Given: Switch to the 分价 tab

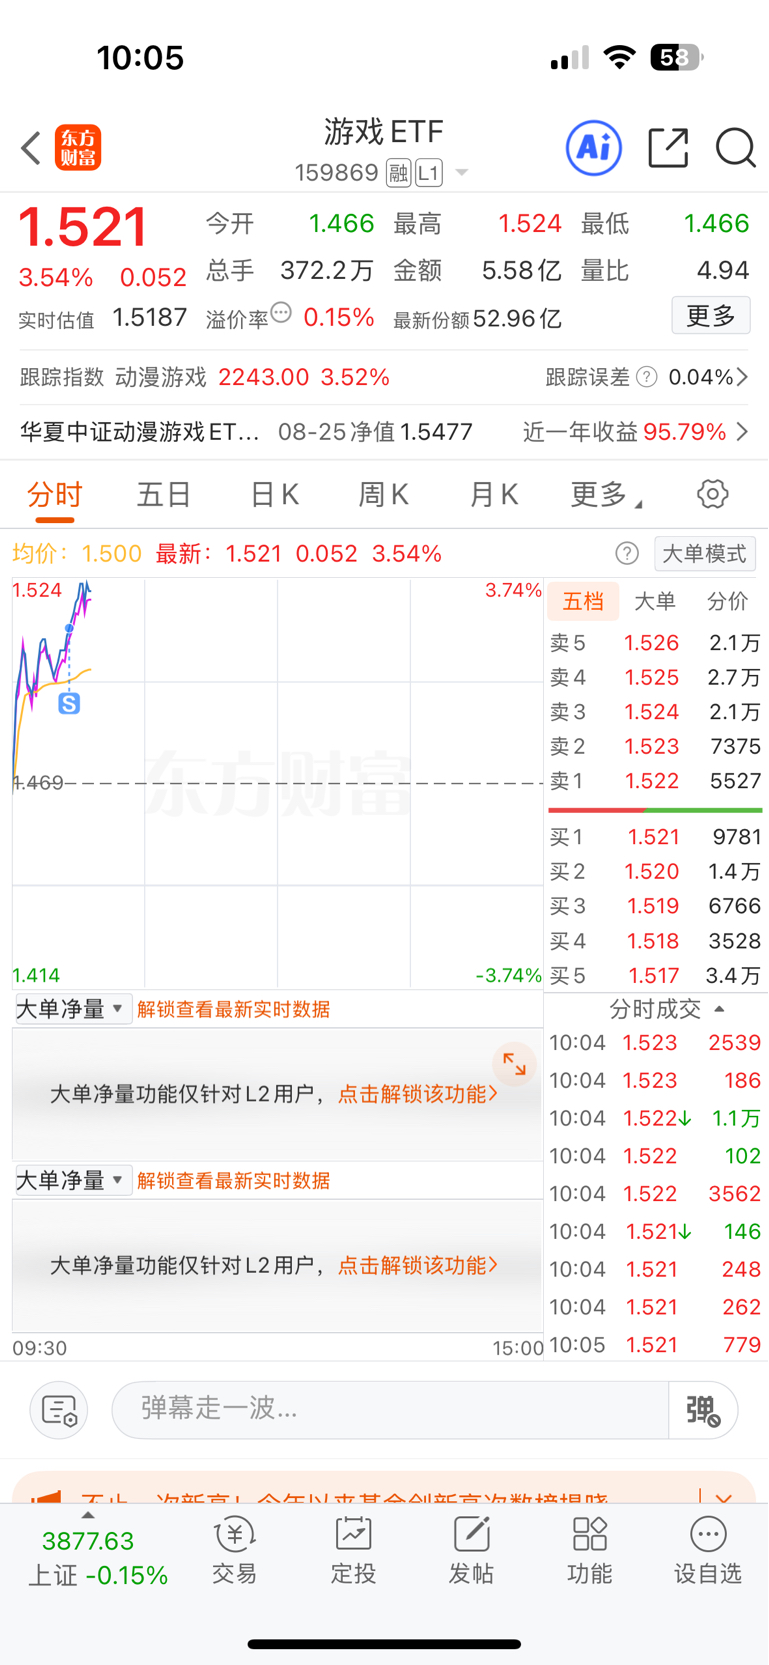Looking at the screenshot, I should click(x=727, y=601).
